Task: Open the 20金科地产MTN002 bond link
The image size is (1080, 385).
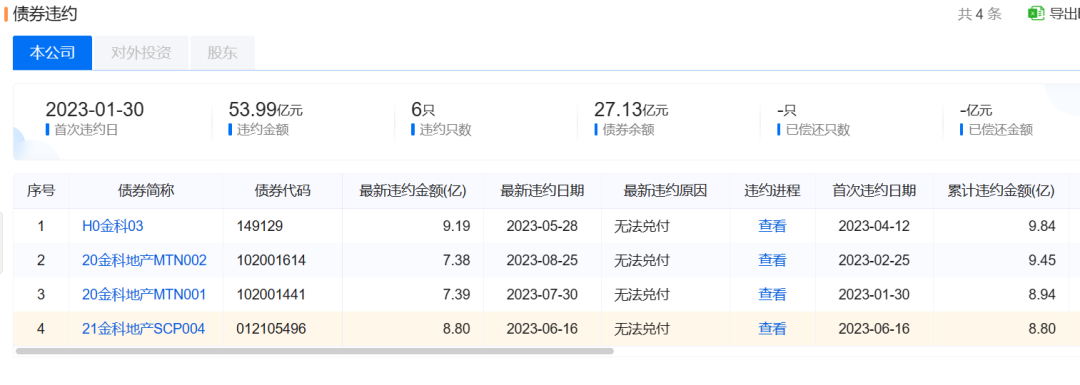Action: point(144,260)
